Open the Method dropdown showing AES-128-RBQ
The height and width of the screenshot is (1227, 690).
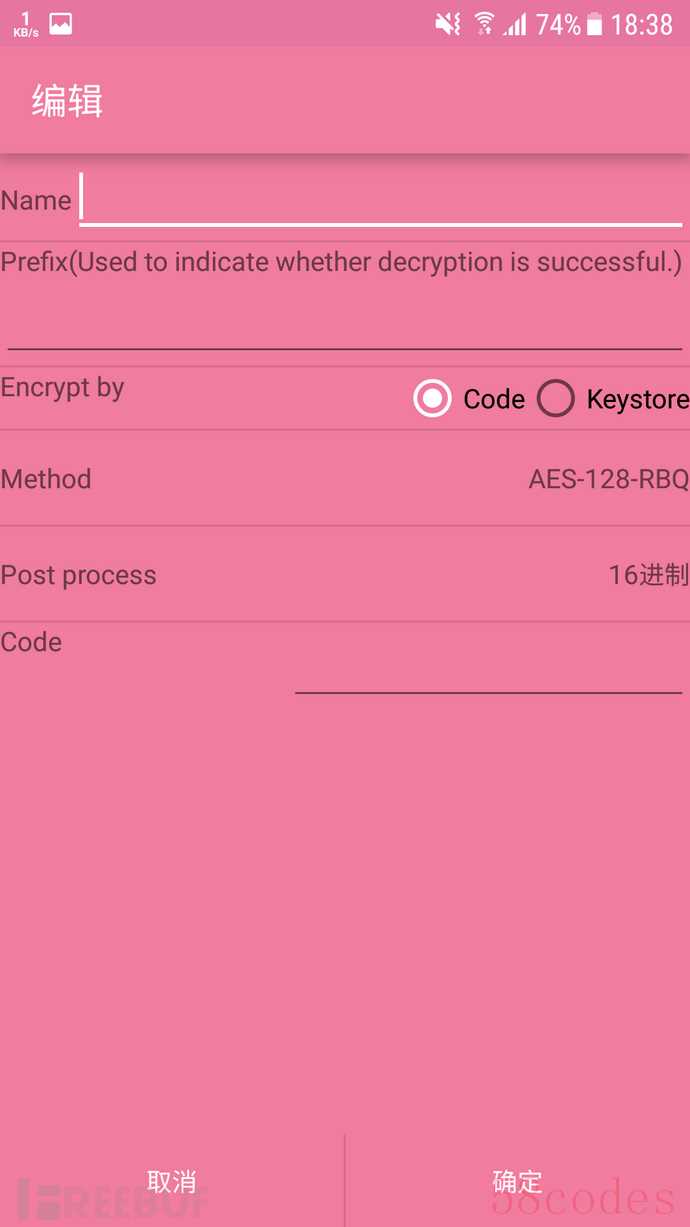click(x=609, y=479)
